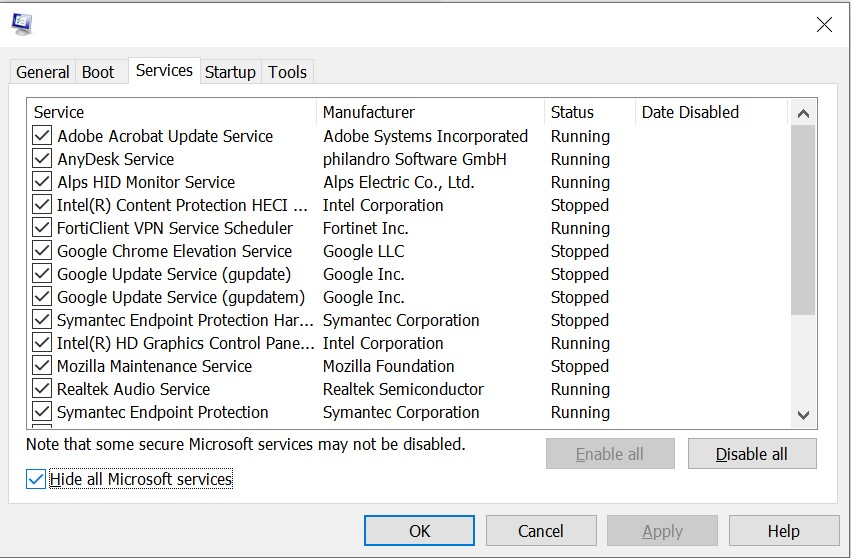Sort list by Manufacturer column header
The width and height of the screenshot is (851, 558).
[x=430, y=112]
